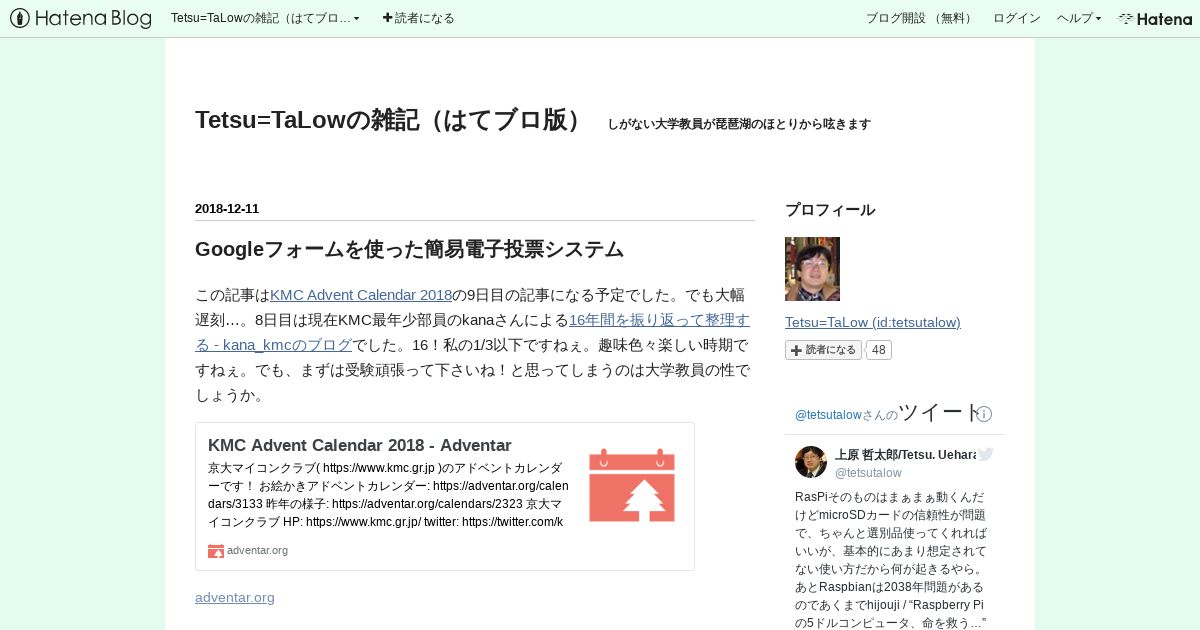Click the profile photo in プロフィール section

(x=812, y=269)
